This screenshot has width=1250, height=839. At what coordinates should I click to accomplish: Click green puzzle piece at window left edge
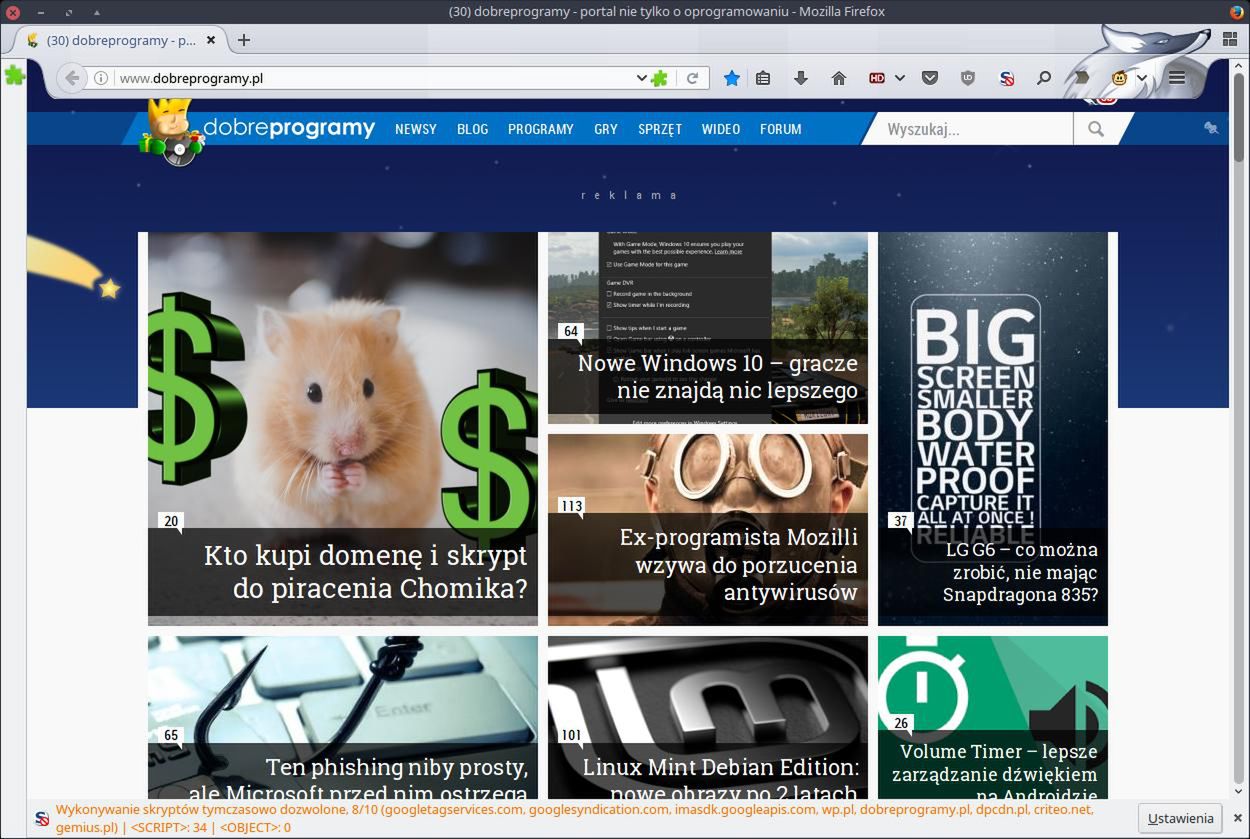coord(14,74)
